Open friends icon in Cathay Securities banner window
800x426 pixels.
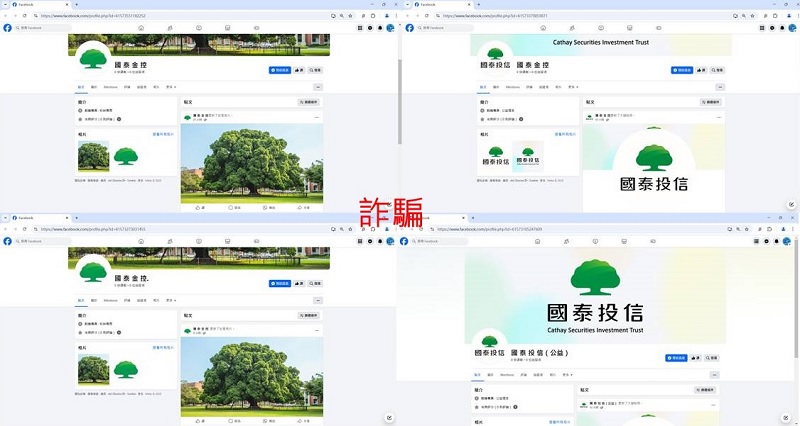pos(572,28)
